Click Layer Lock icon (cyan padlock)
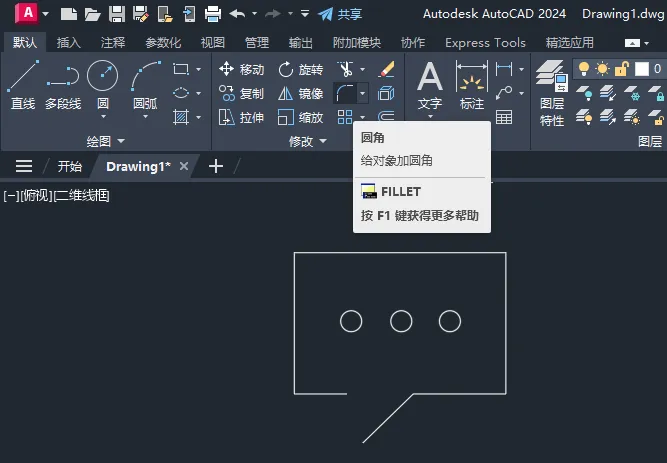667x463 pixels. point(656,93)
